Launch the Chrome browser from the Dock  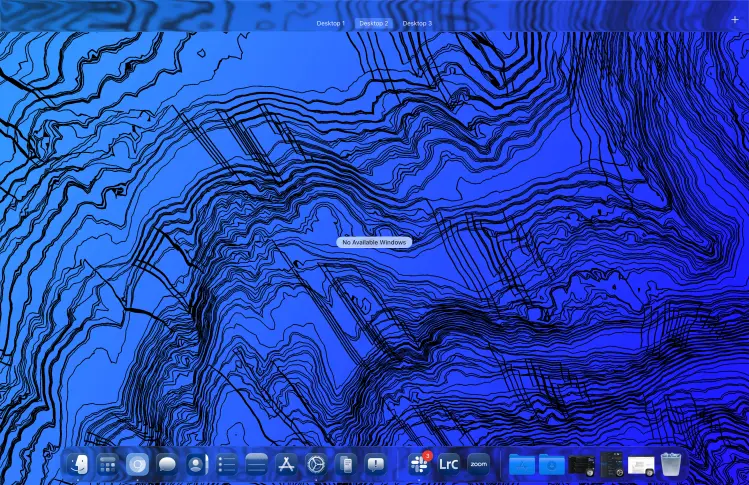pyautogui.click(x=137, y=464)
